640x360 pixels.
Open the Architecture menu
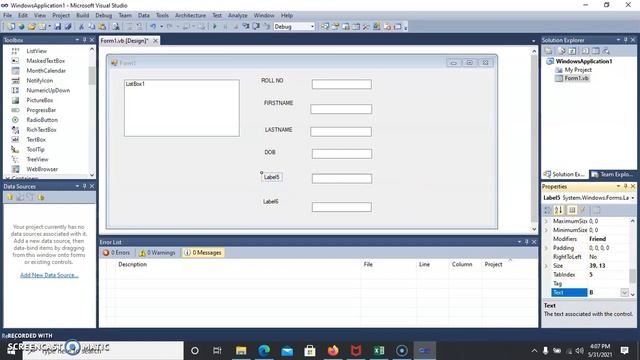(190, 16)
